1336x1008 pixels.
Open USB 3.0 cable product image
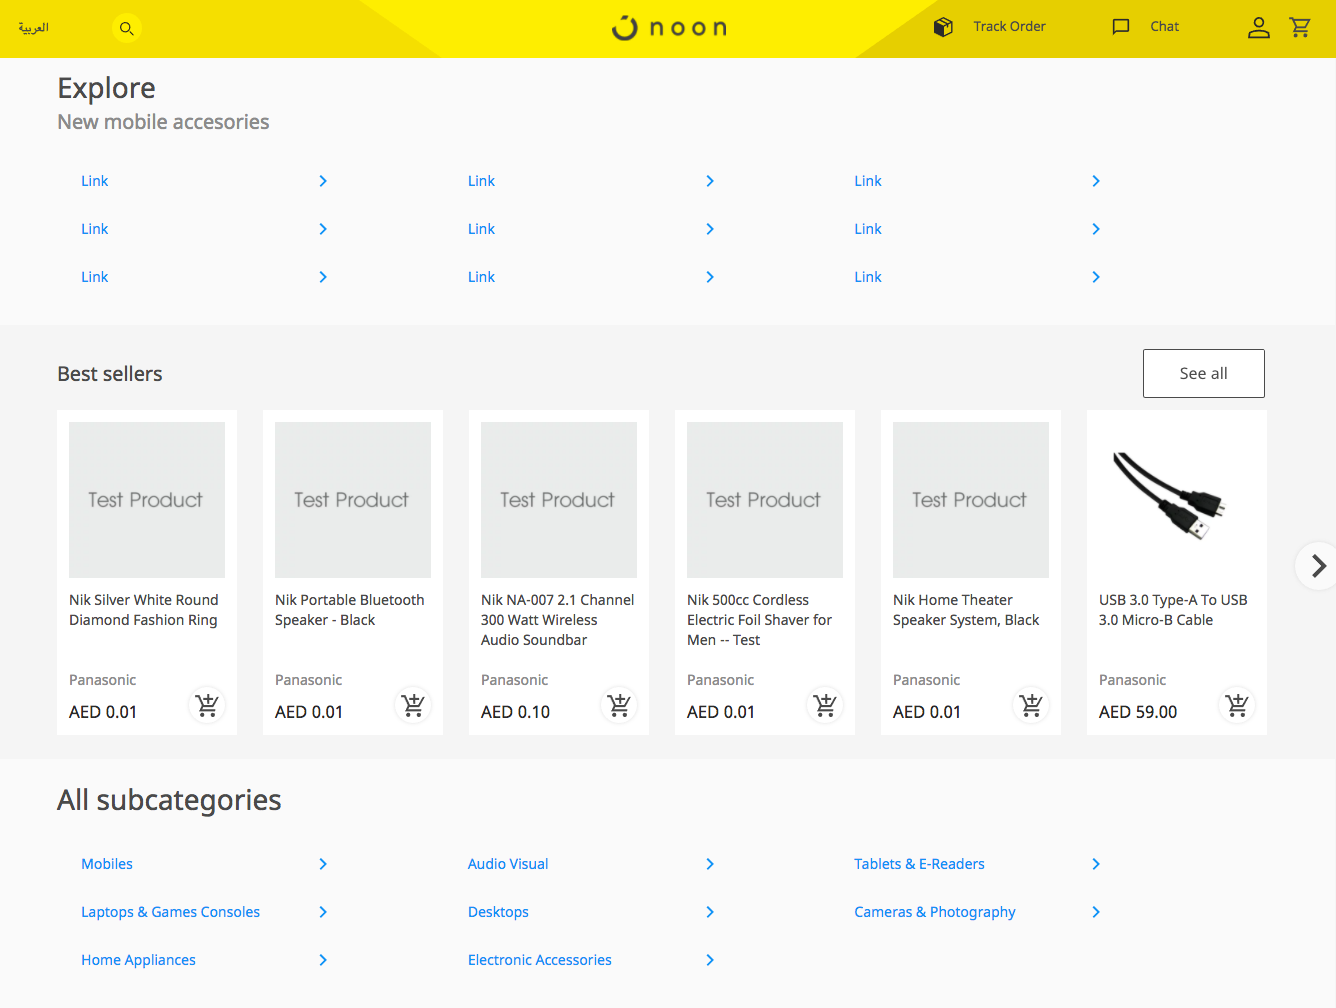click(x=1177, y=500)
